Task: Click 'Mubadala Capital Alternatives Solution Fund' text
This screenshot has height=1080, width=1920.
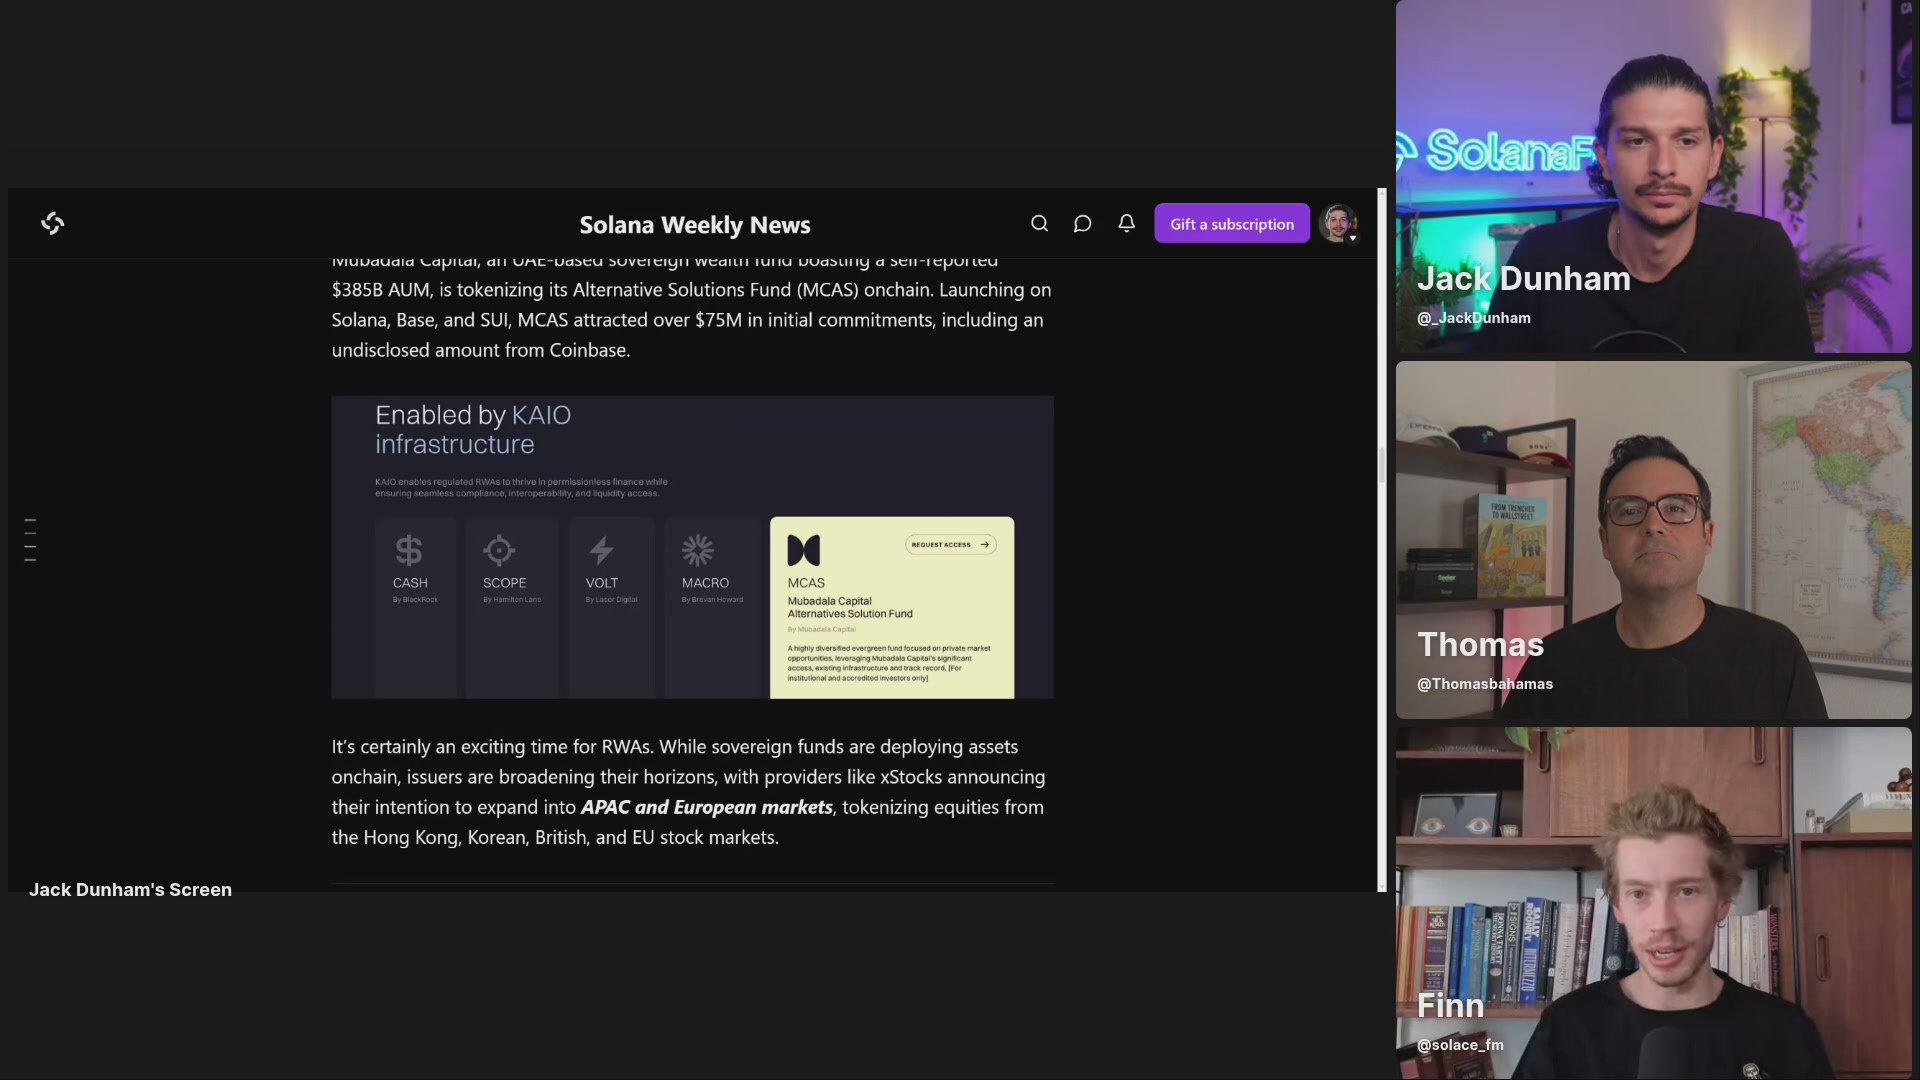Action: [850, 608]
